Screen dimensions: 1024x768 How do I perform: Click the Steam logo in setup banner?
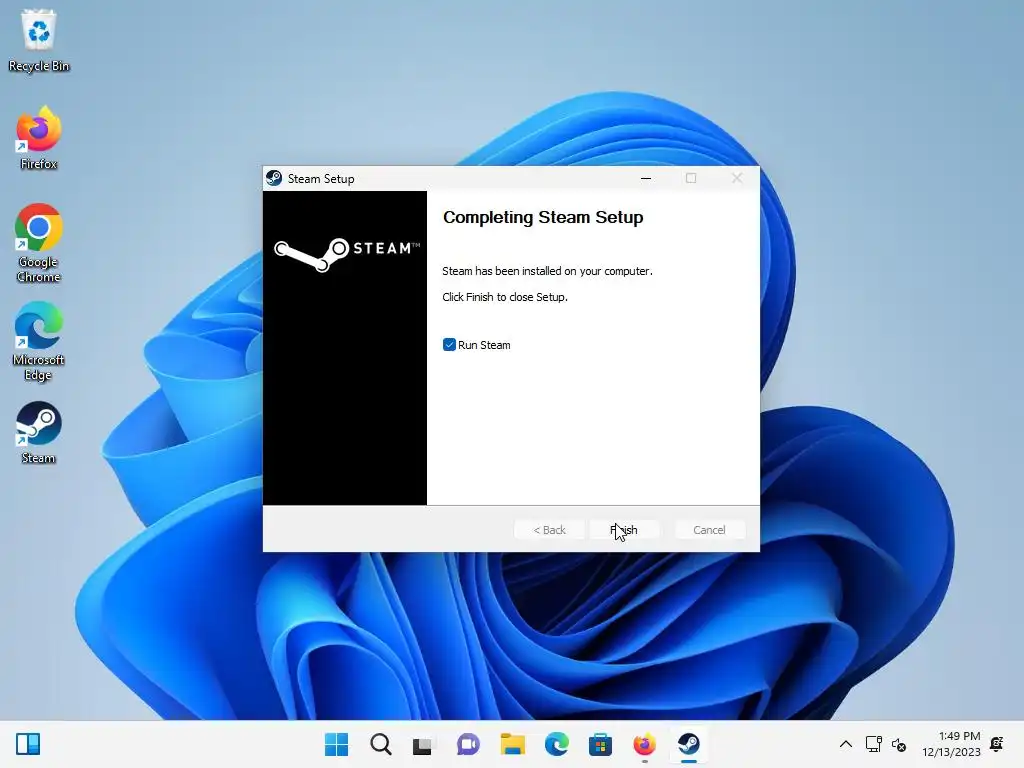(x=345, y=254)
